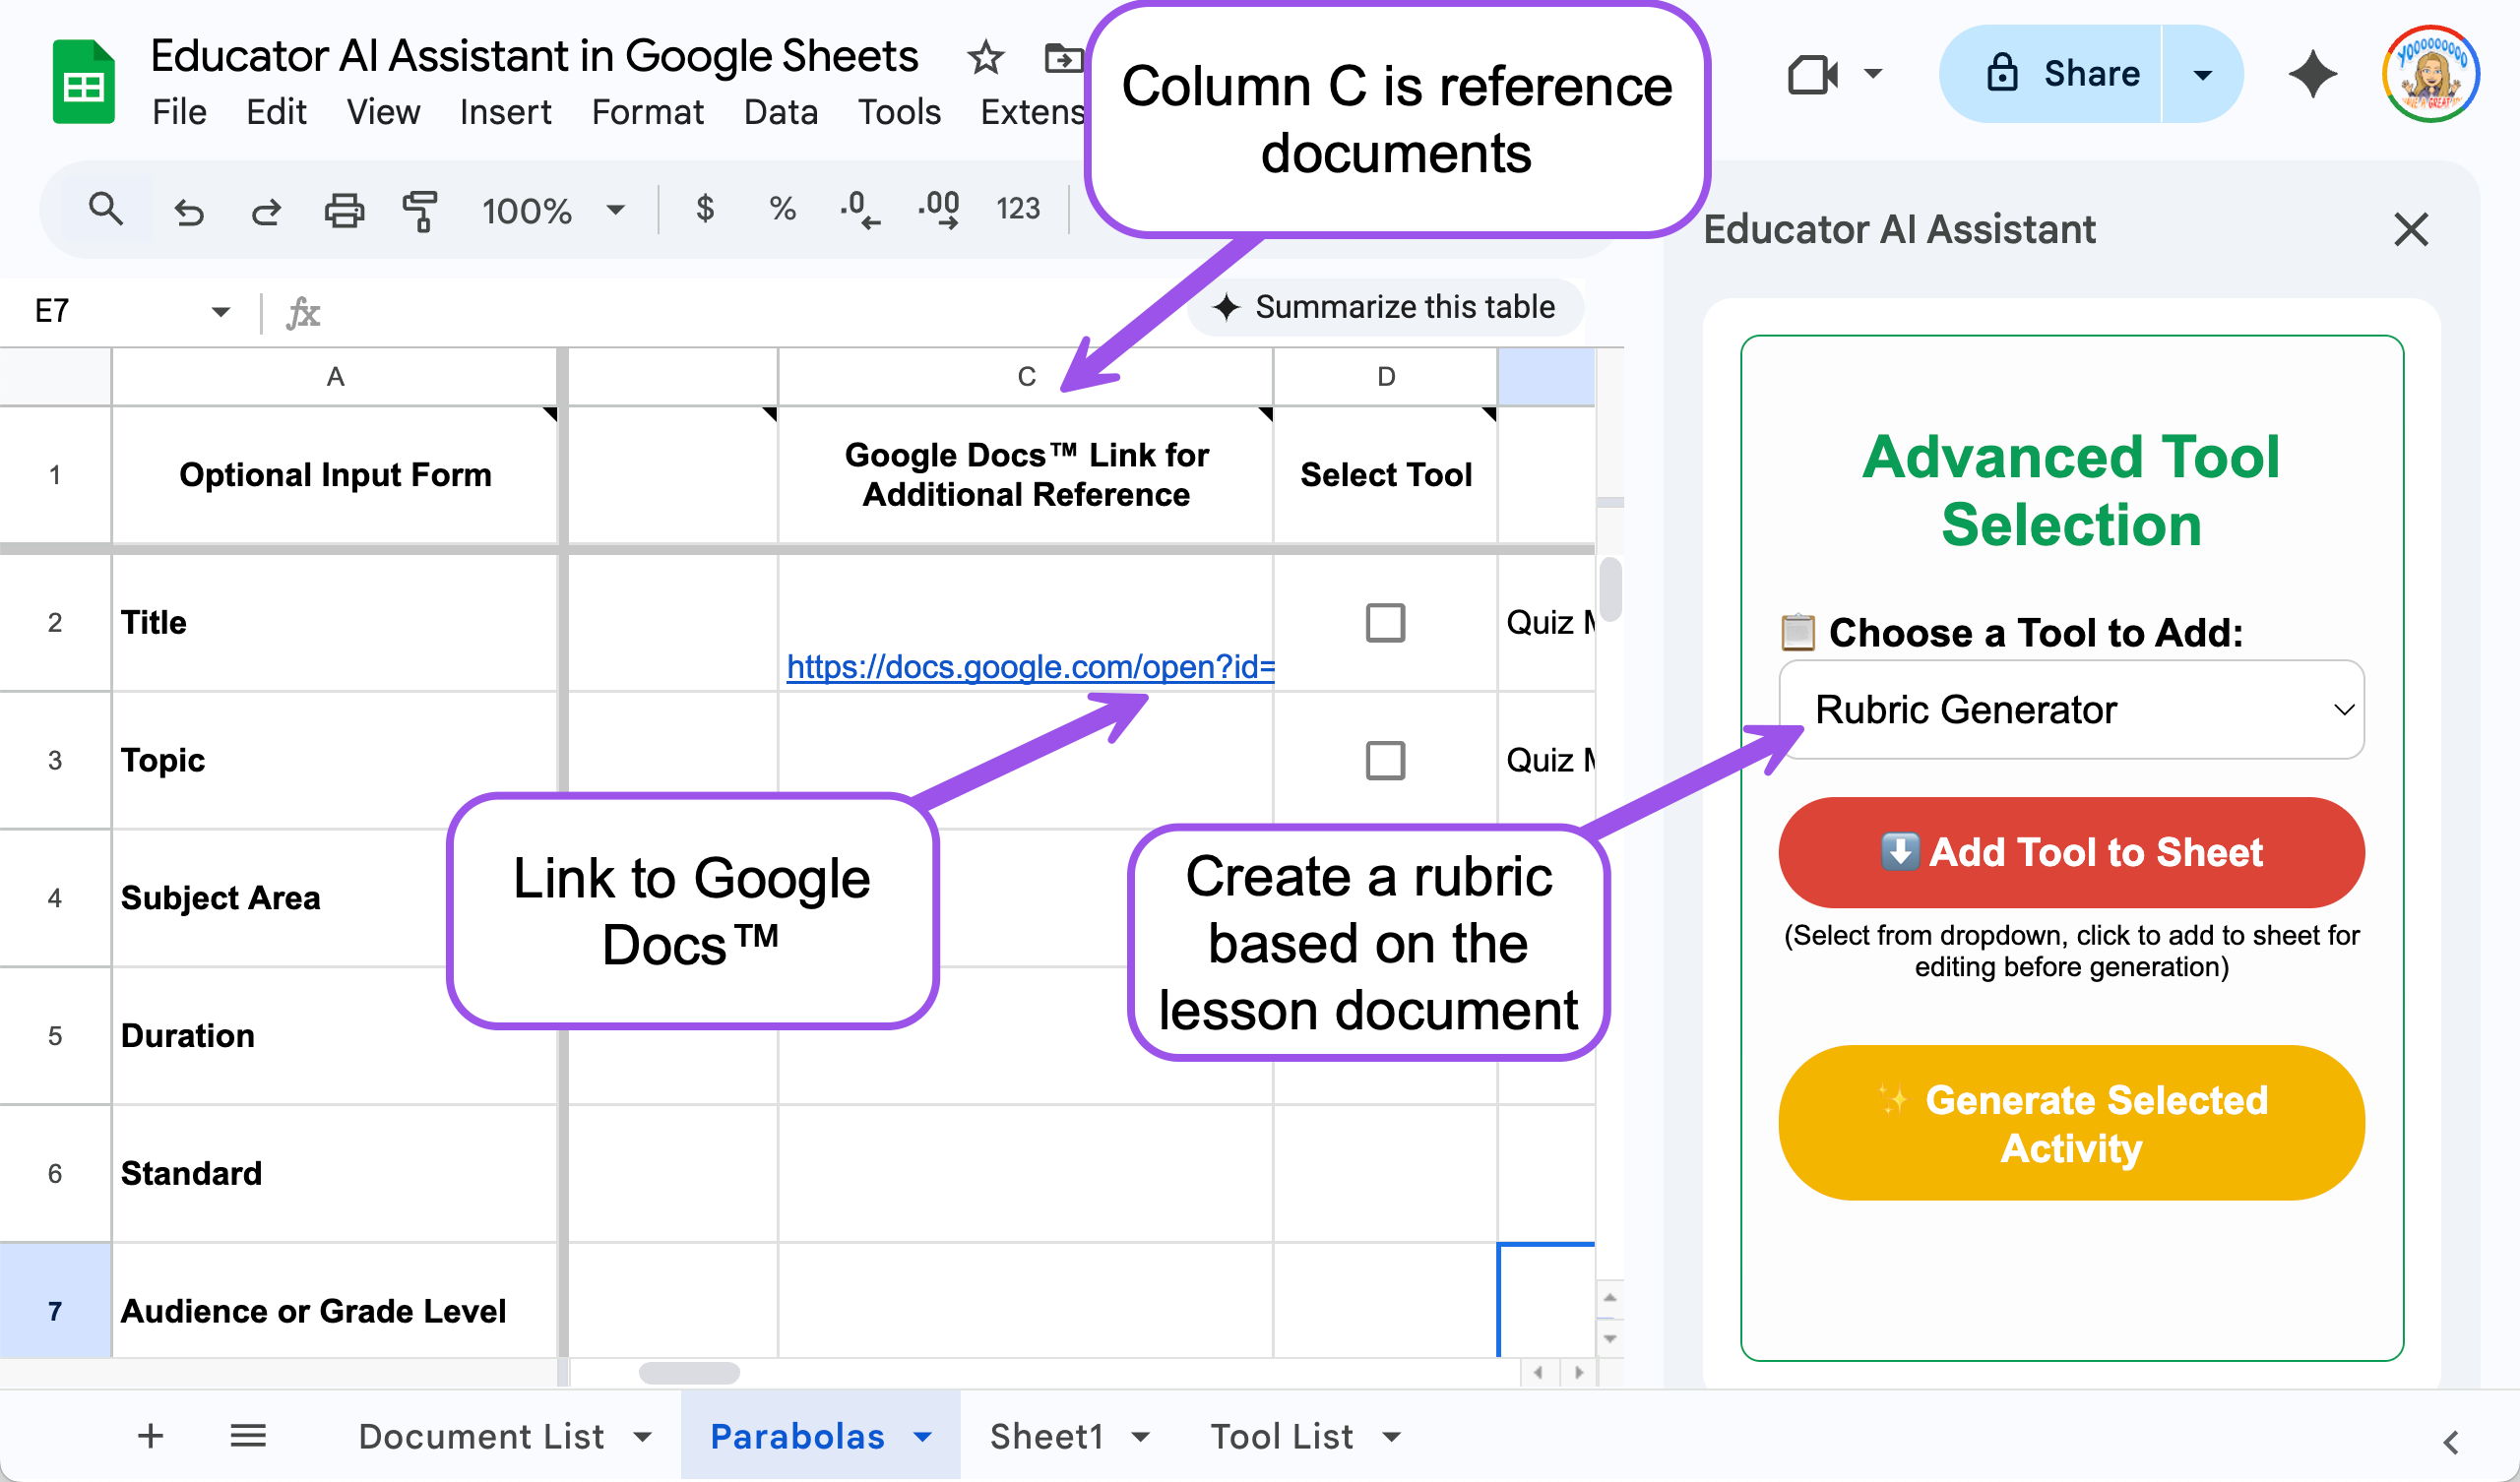
Task: Check the Select Tool box in Title row
Action: coord(1385,623)
